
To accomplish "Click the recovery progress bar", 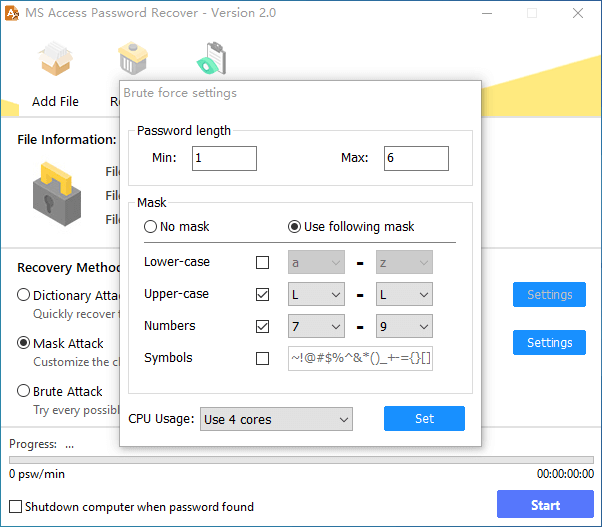I will pos(301,459).
